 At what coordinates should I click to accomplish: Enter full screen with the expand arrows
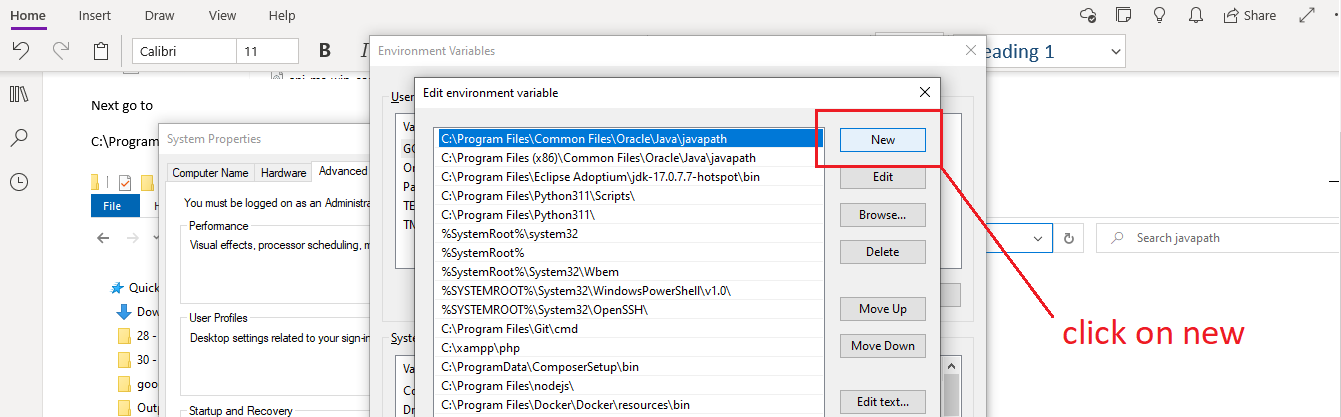click(x=1306, y=15)
